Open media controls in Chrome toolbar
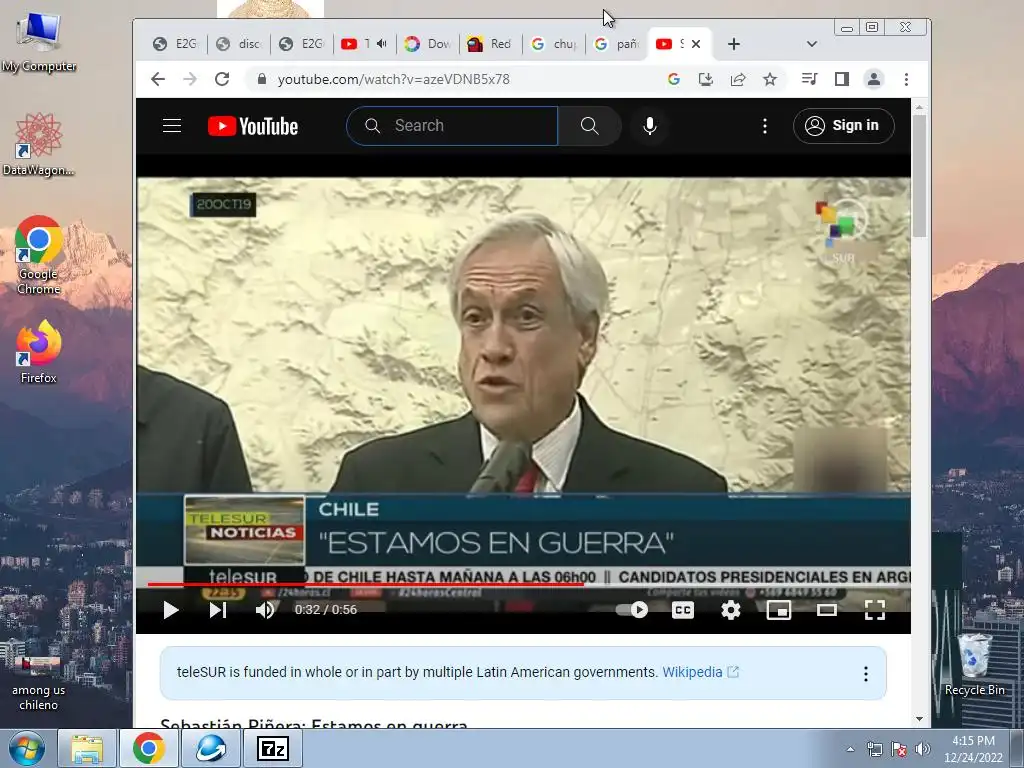This screenshot has height=768, width=1024. tap(809, 79)
